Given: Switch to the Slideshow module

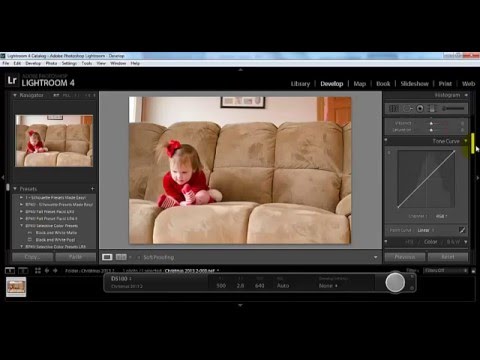Looking at the screenshot, I should (x=415, y=84).
